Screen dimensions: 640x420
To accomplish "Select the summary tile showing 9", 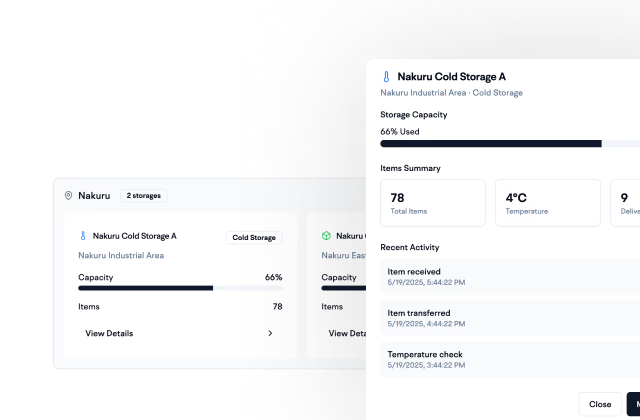I will (626, 203).
